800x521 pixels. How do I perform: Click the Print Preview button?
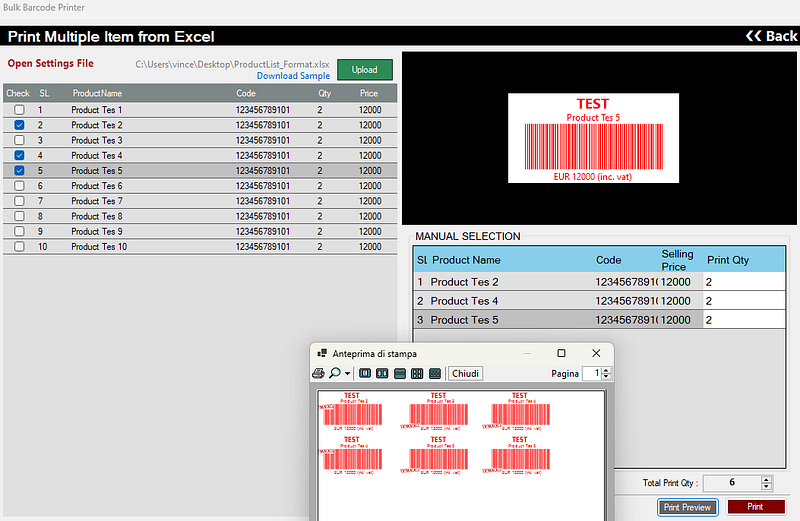pos(687,507)
